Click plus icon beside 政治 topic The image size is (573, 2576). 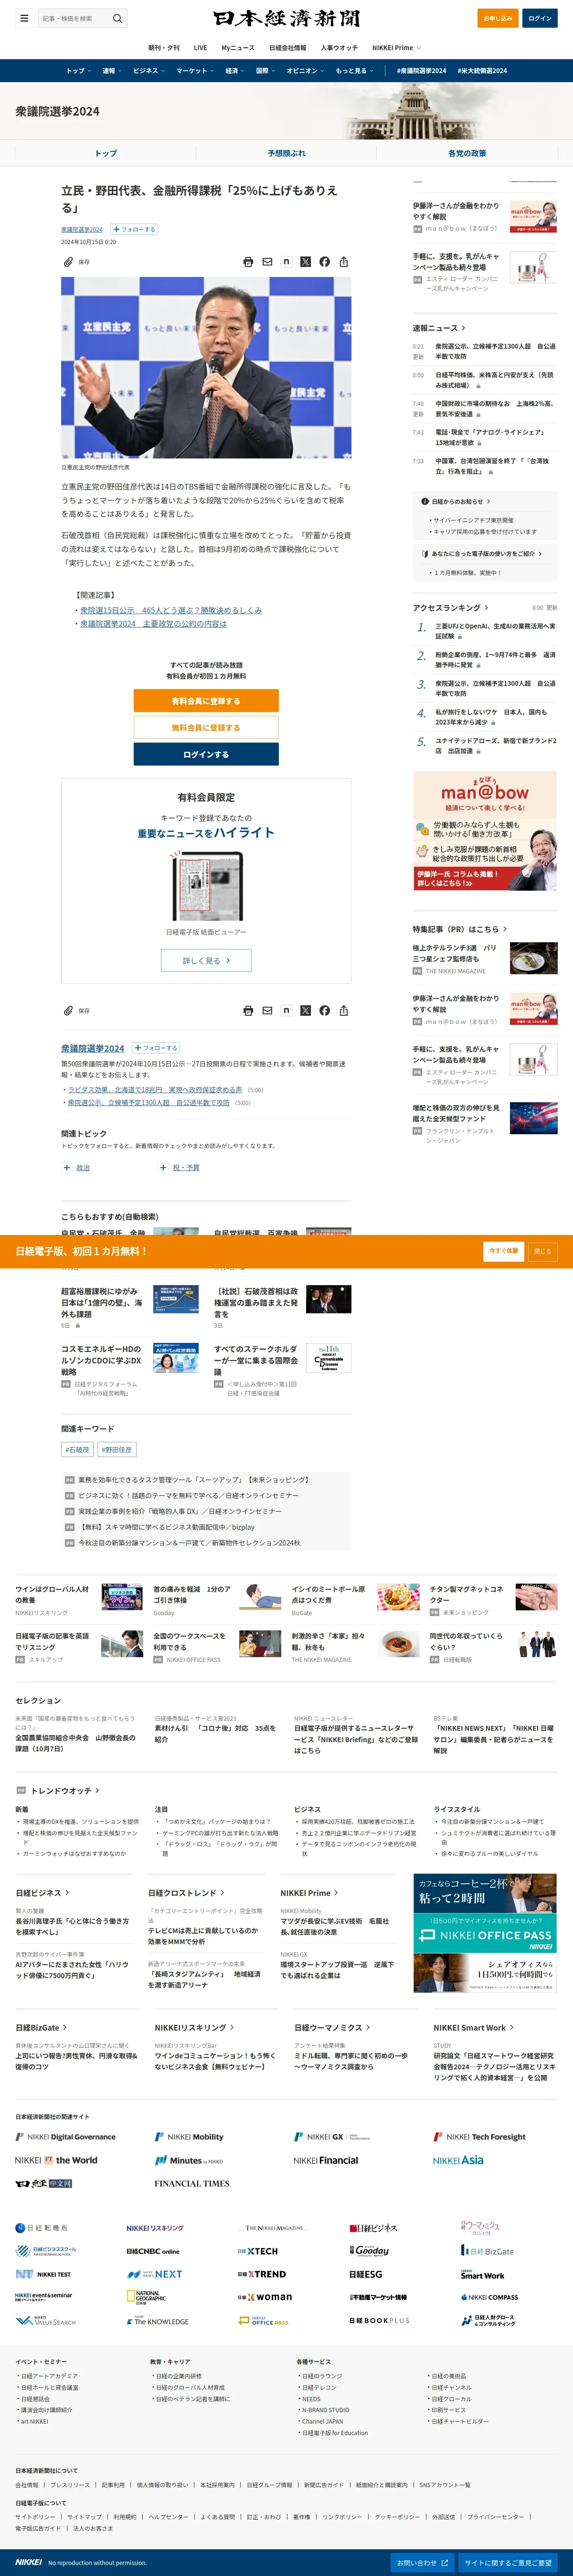click(x=67, y=1168)
